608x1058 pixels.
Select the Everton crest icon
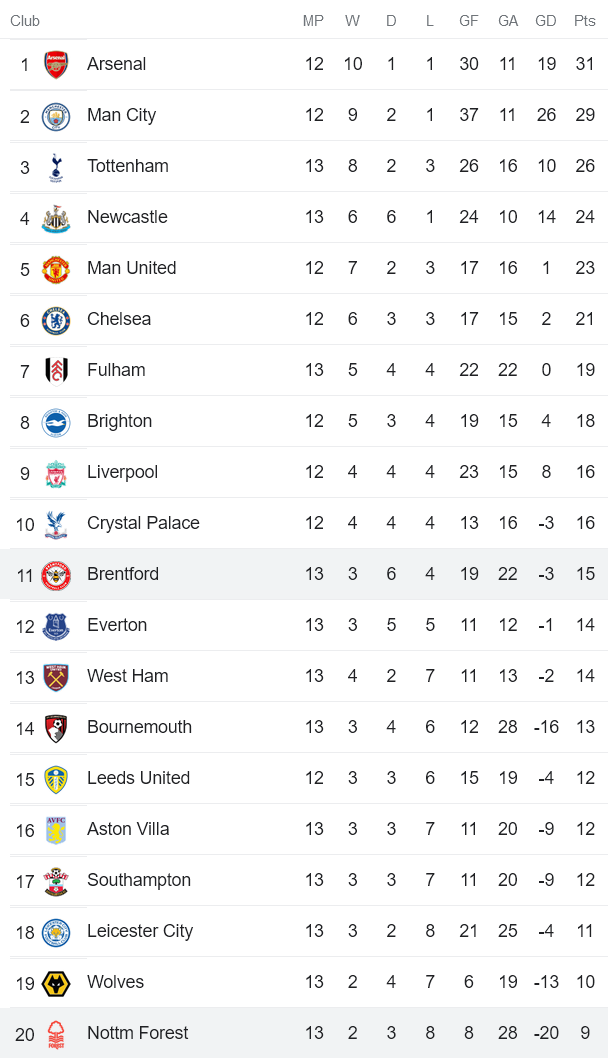click(56, 626)
